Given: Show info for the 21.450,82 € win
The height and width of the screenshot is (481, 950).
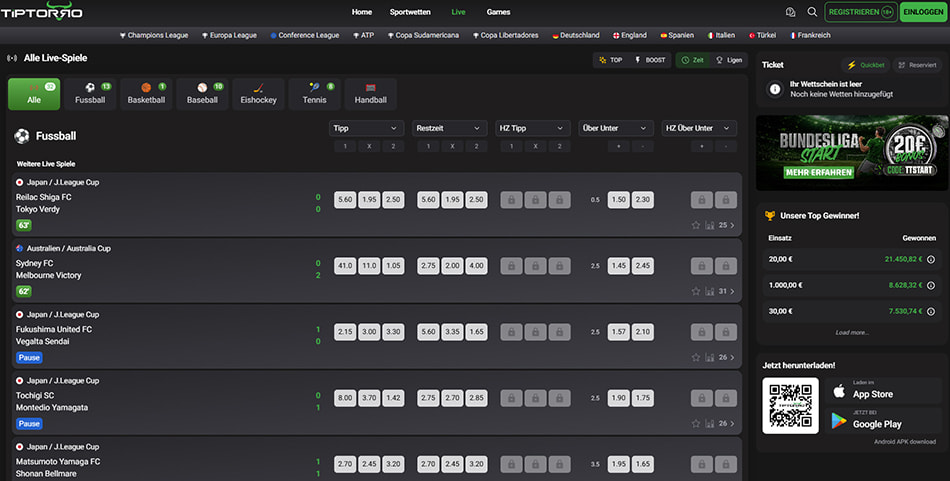Looking at the screenshot, I should 931,259.
